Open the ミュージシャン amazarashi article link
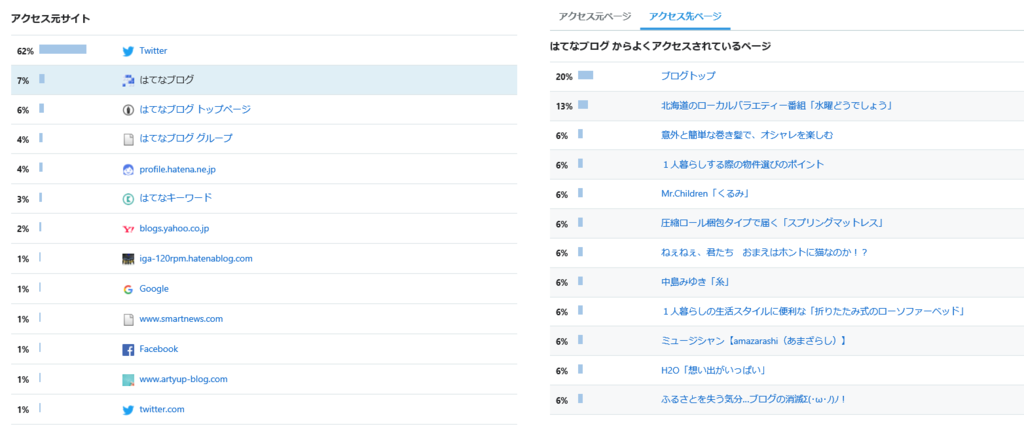Viewport: 1024px width, 426px height. (754, 341)
